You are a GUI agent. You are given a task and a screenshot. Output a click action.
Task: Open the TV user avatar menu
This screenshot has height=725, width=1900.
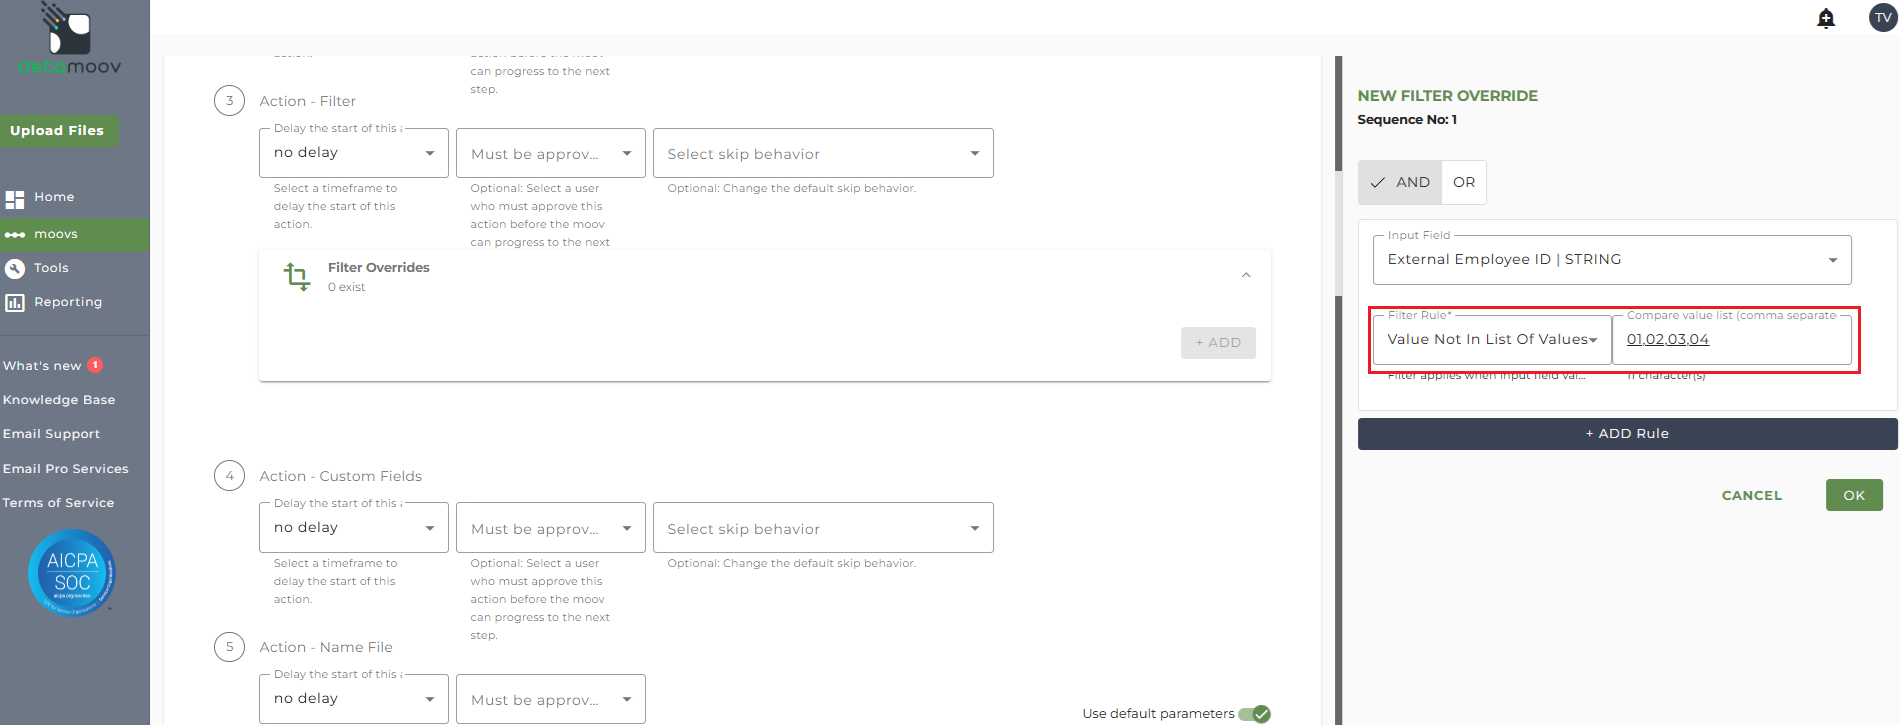pos(1883,18)
